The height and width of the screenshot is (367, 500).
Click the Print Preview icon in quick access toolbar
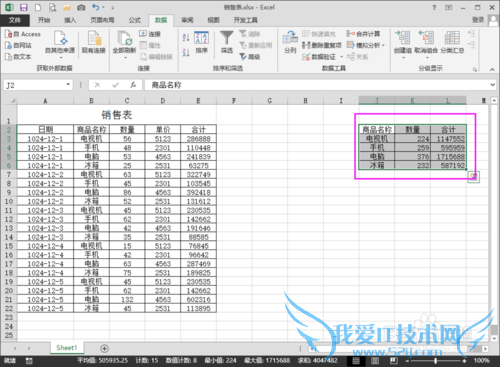52,7
